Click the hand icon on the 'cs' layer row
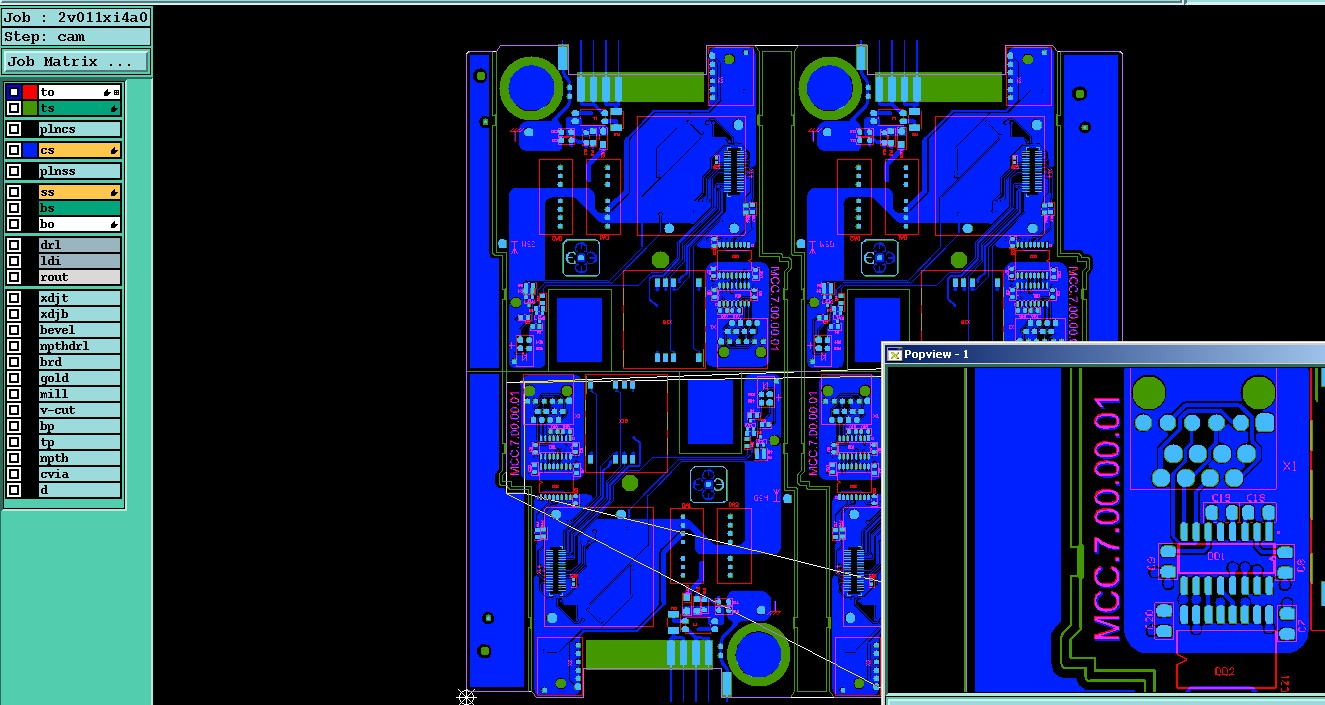 (x=115, y=150)
